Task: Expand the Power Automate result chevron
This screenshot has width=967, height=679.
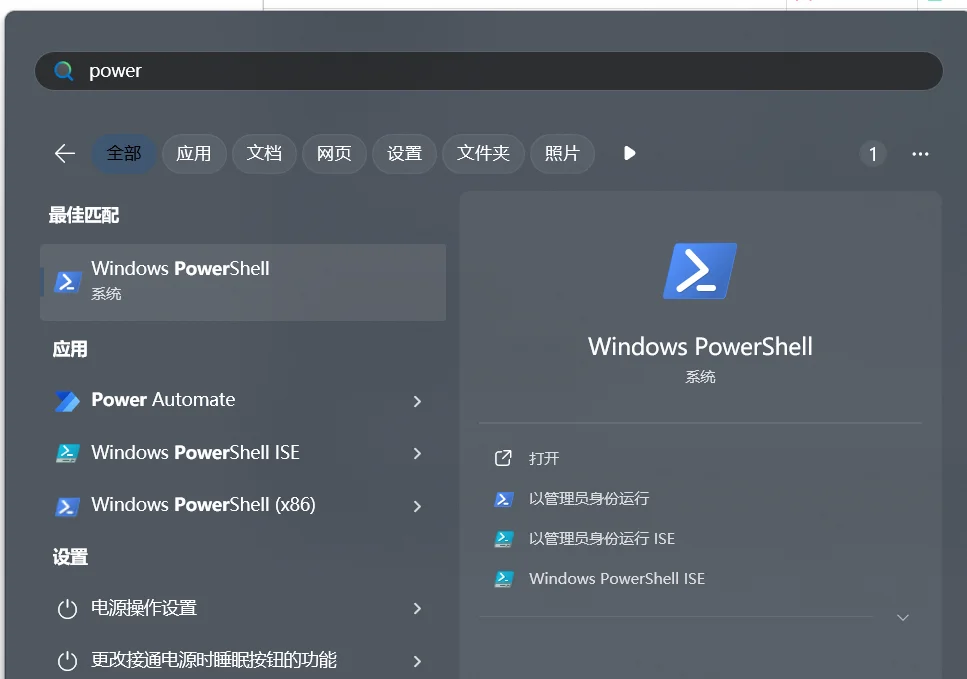Action: tap(417, 401)
